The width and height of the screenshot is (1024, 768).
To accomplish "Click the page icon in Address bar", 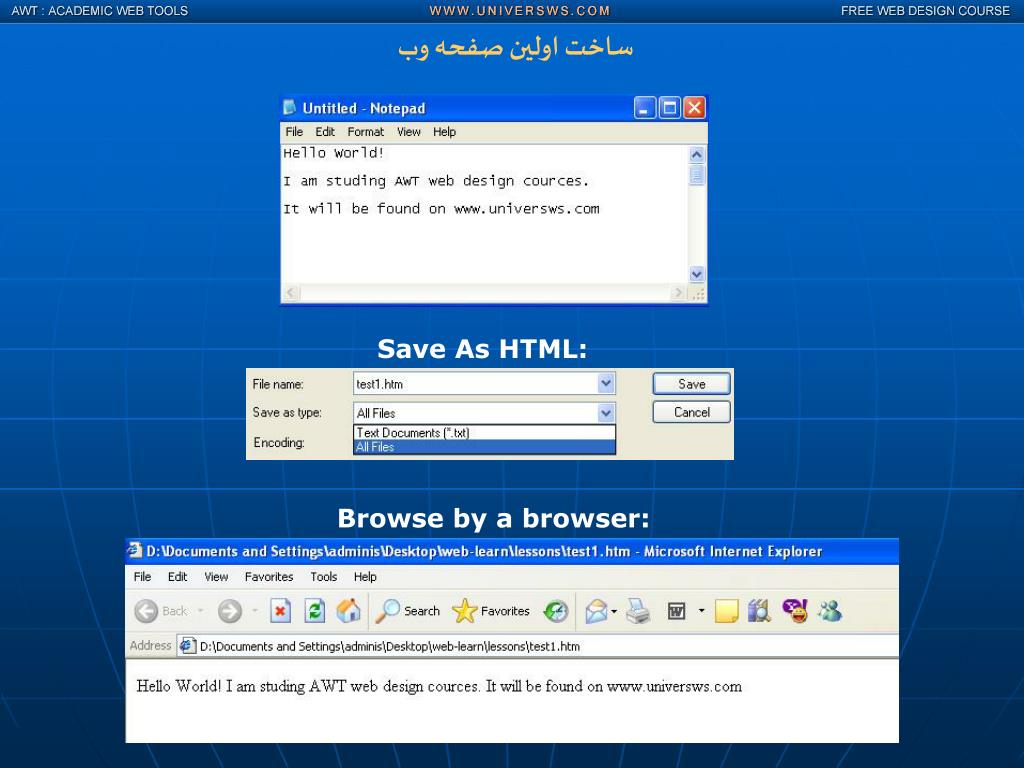I will coord(187,646).
